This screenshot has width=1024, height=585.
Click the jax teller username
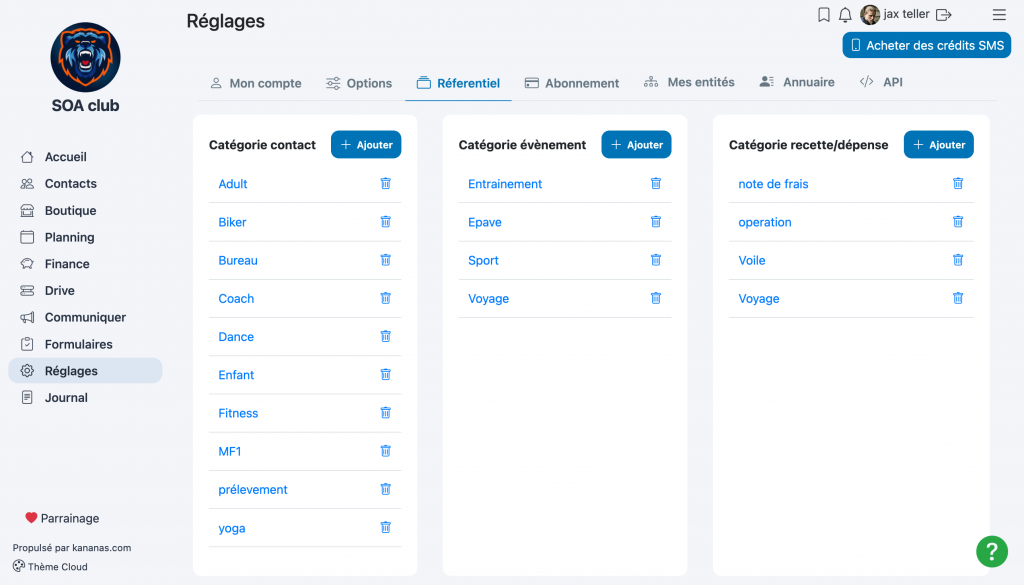pos(906,14)
